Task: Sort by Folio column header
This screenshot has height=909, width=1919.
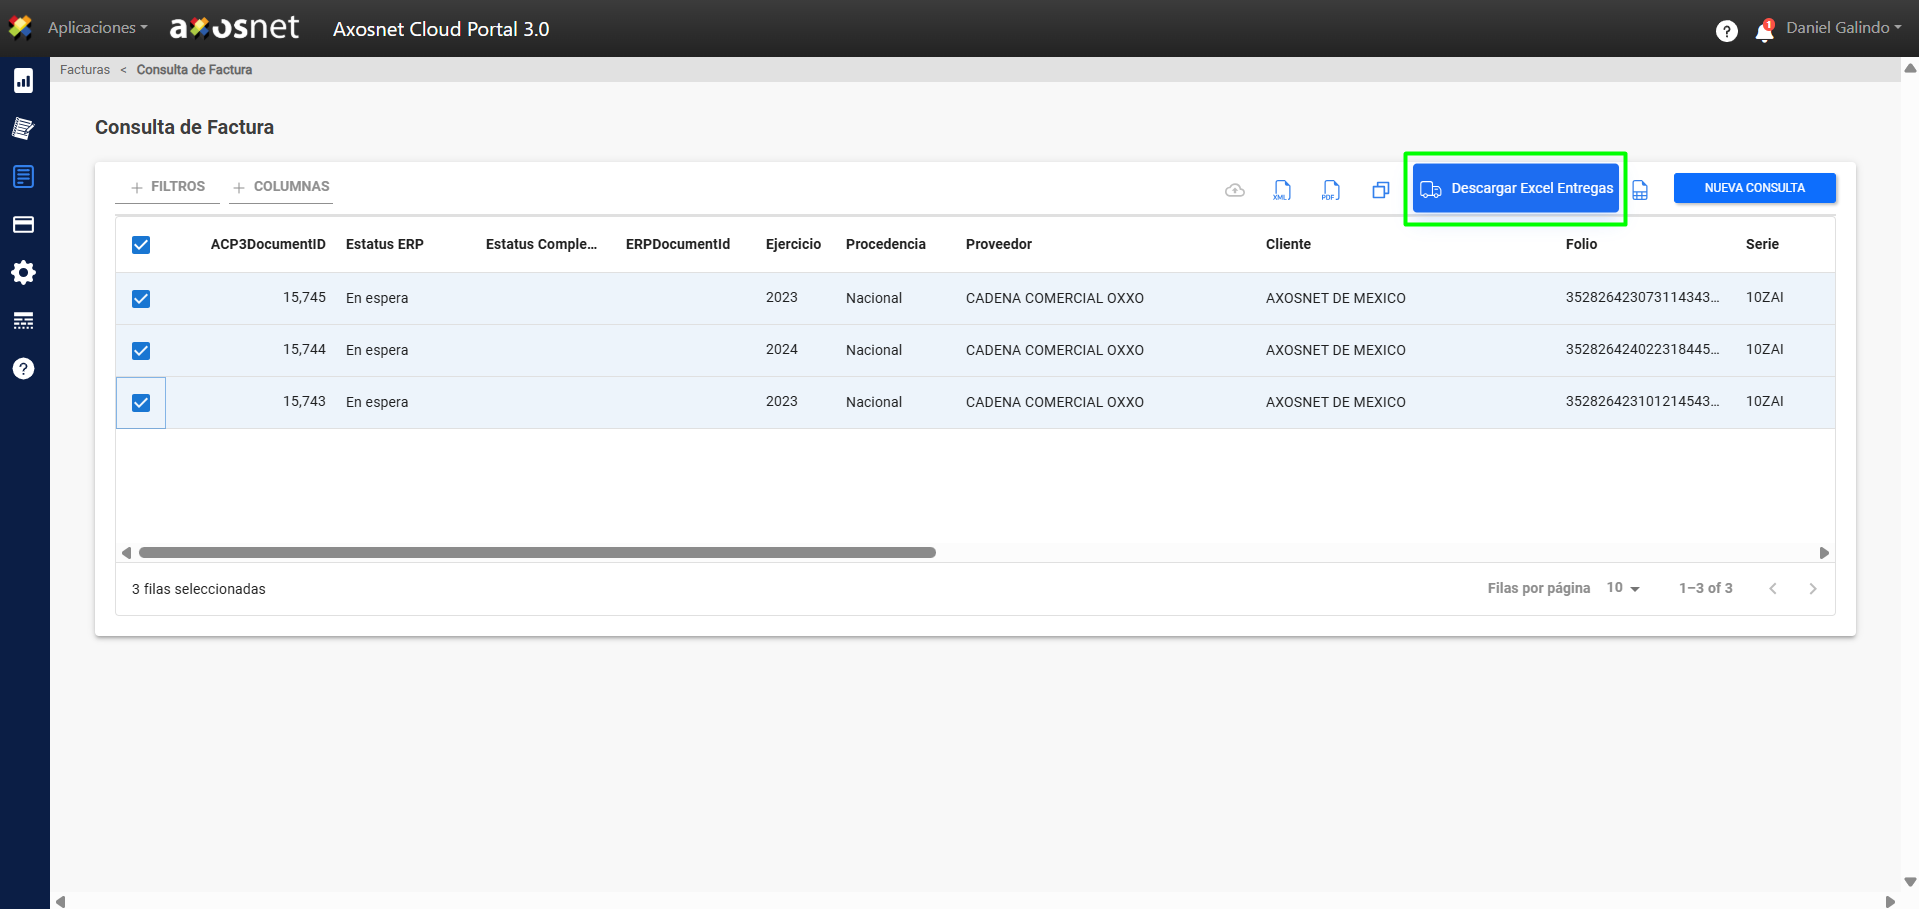Action: pos(1581,244)
